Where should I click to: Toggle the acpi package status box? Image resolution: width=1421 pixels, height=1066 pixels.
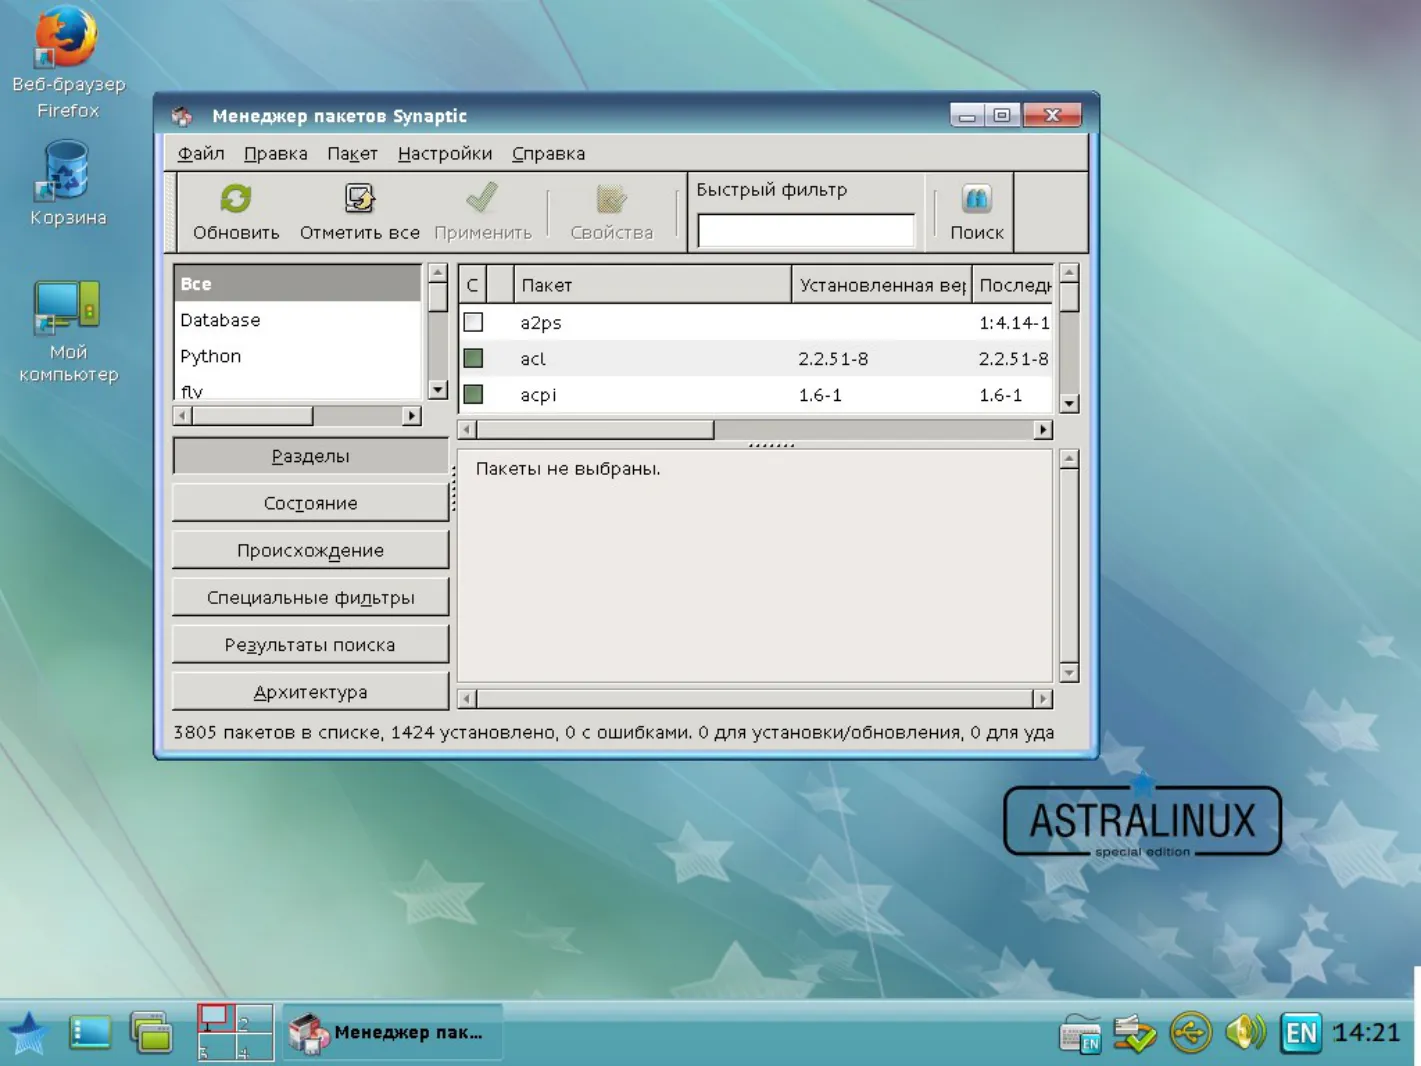click(x=474, y=394)
